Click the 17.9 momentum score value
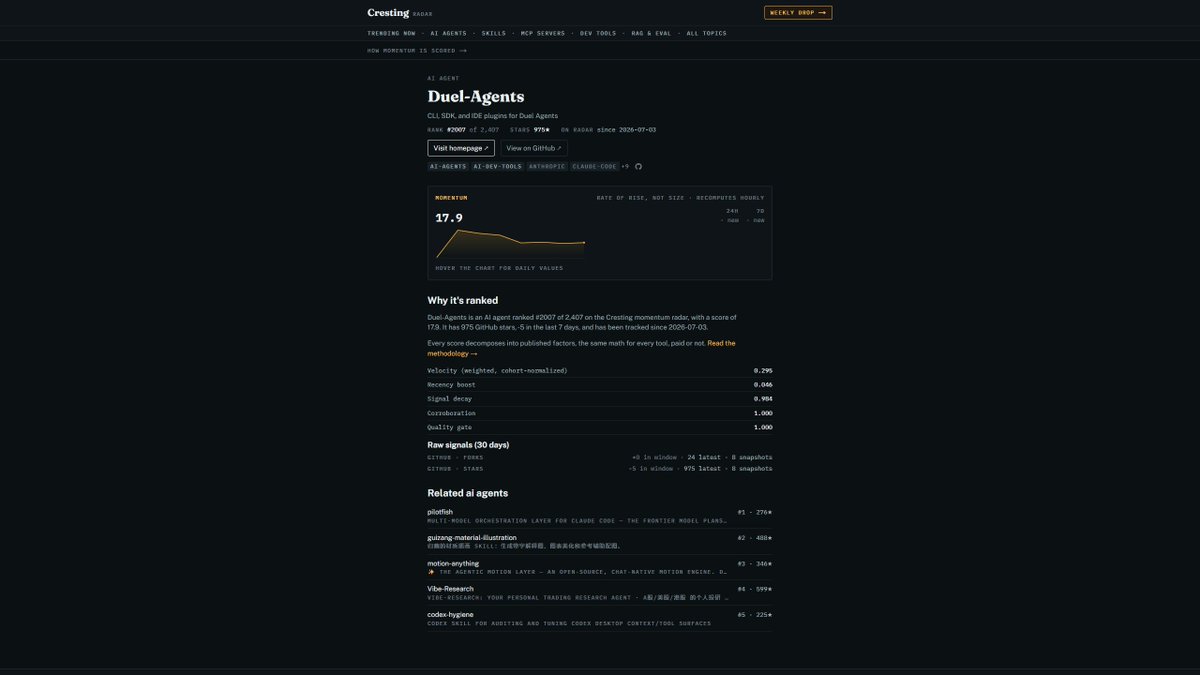This screenshot has height=675, width=1200. (x=449, y=218)
